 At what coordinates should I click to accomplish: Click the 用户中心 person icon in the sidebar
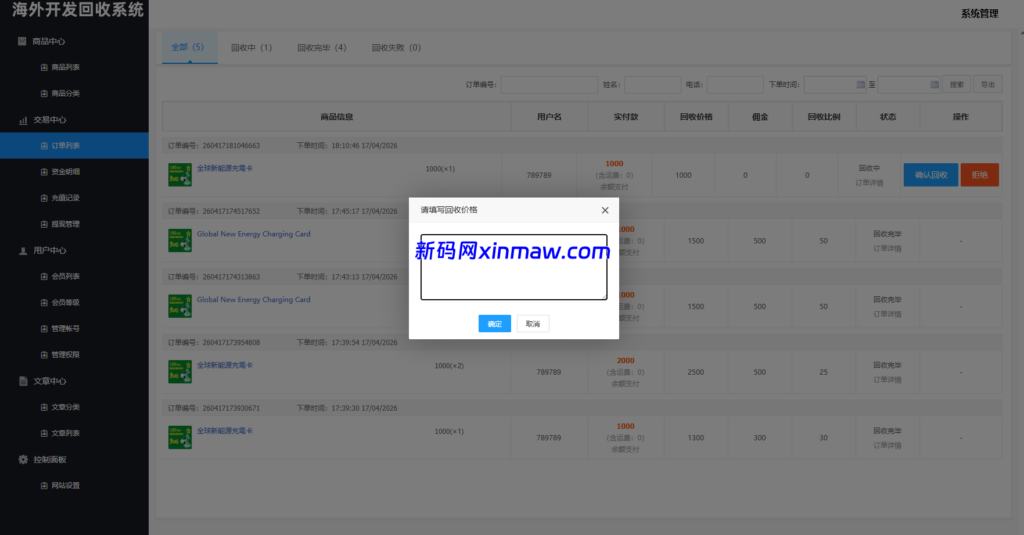click(x=23, y=251)
